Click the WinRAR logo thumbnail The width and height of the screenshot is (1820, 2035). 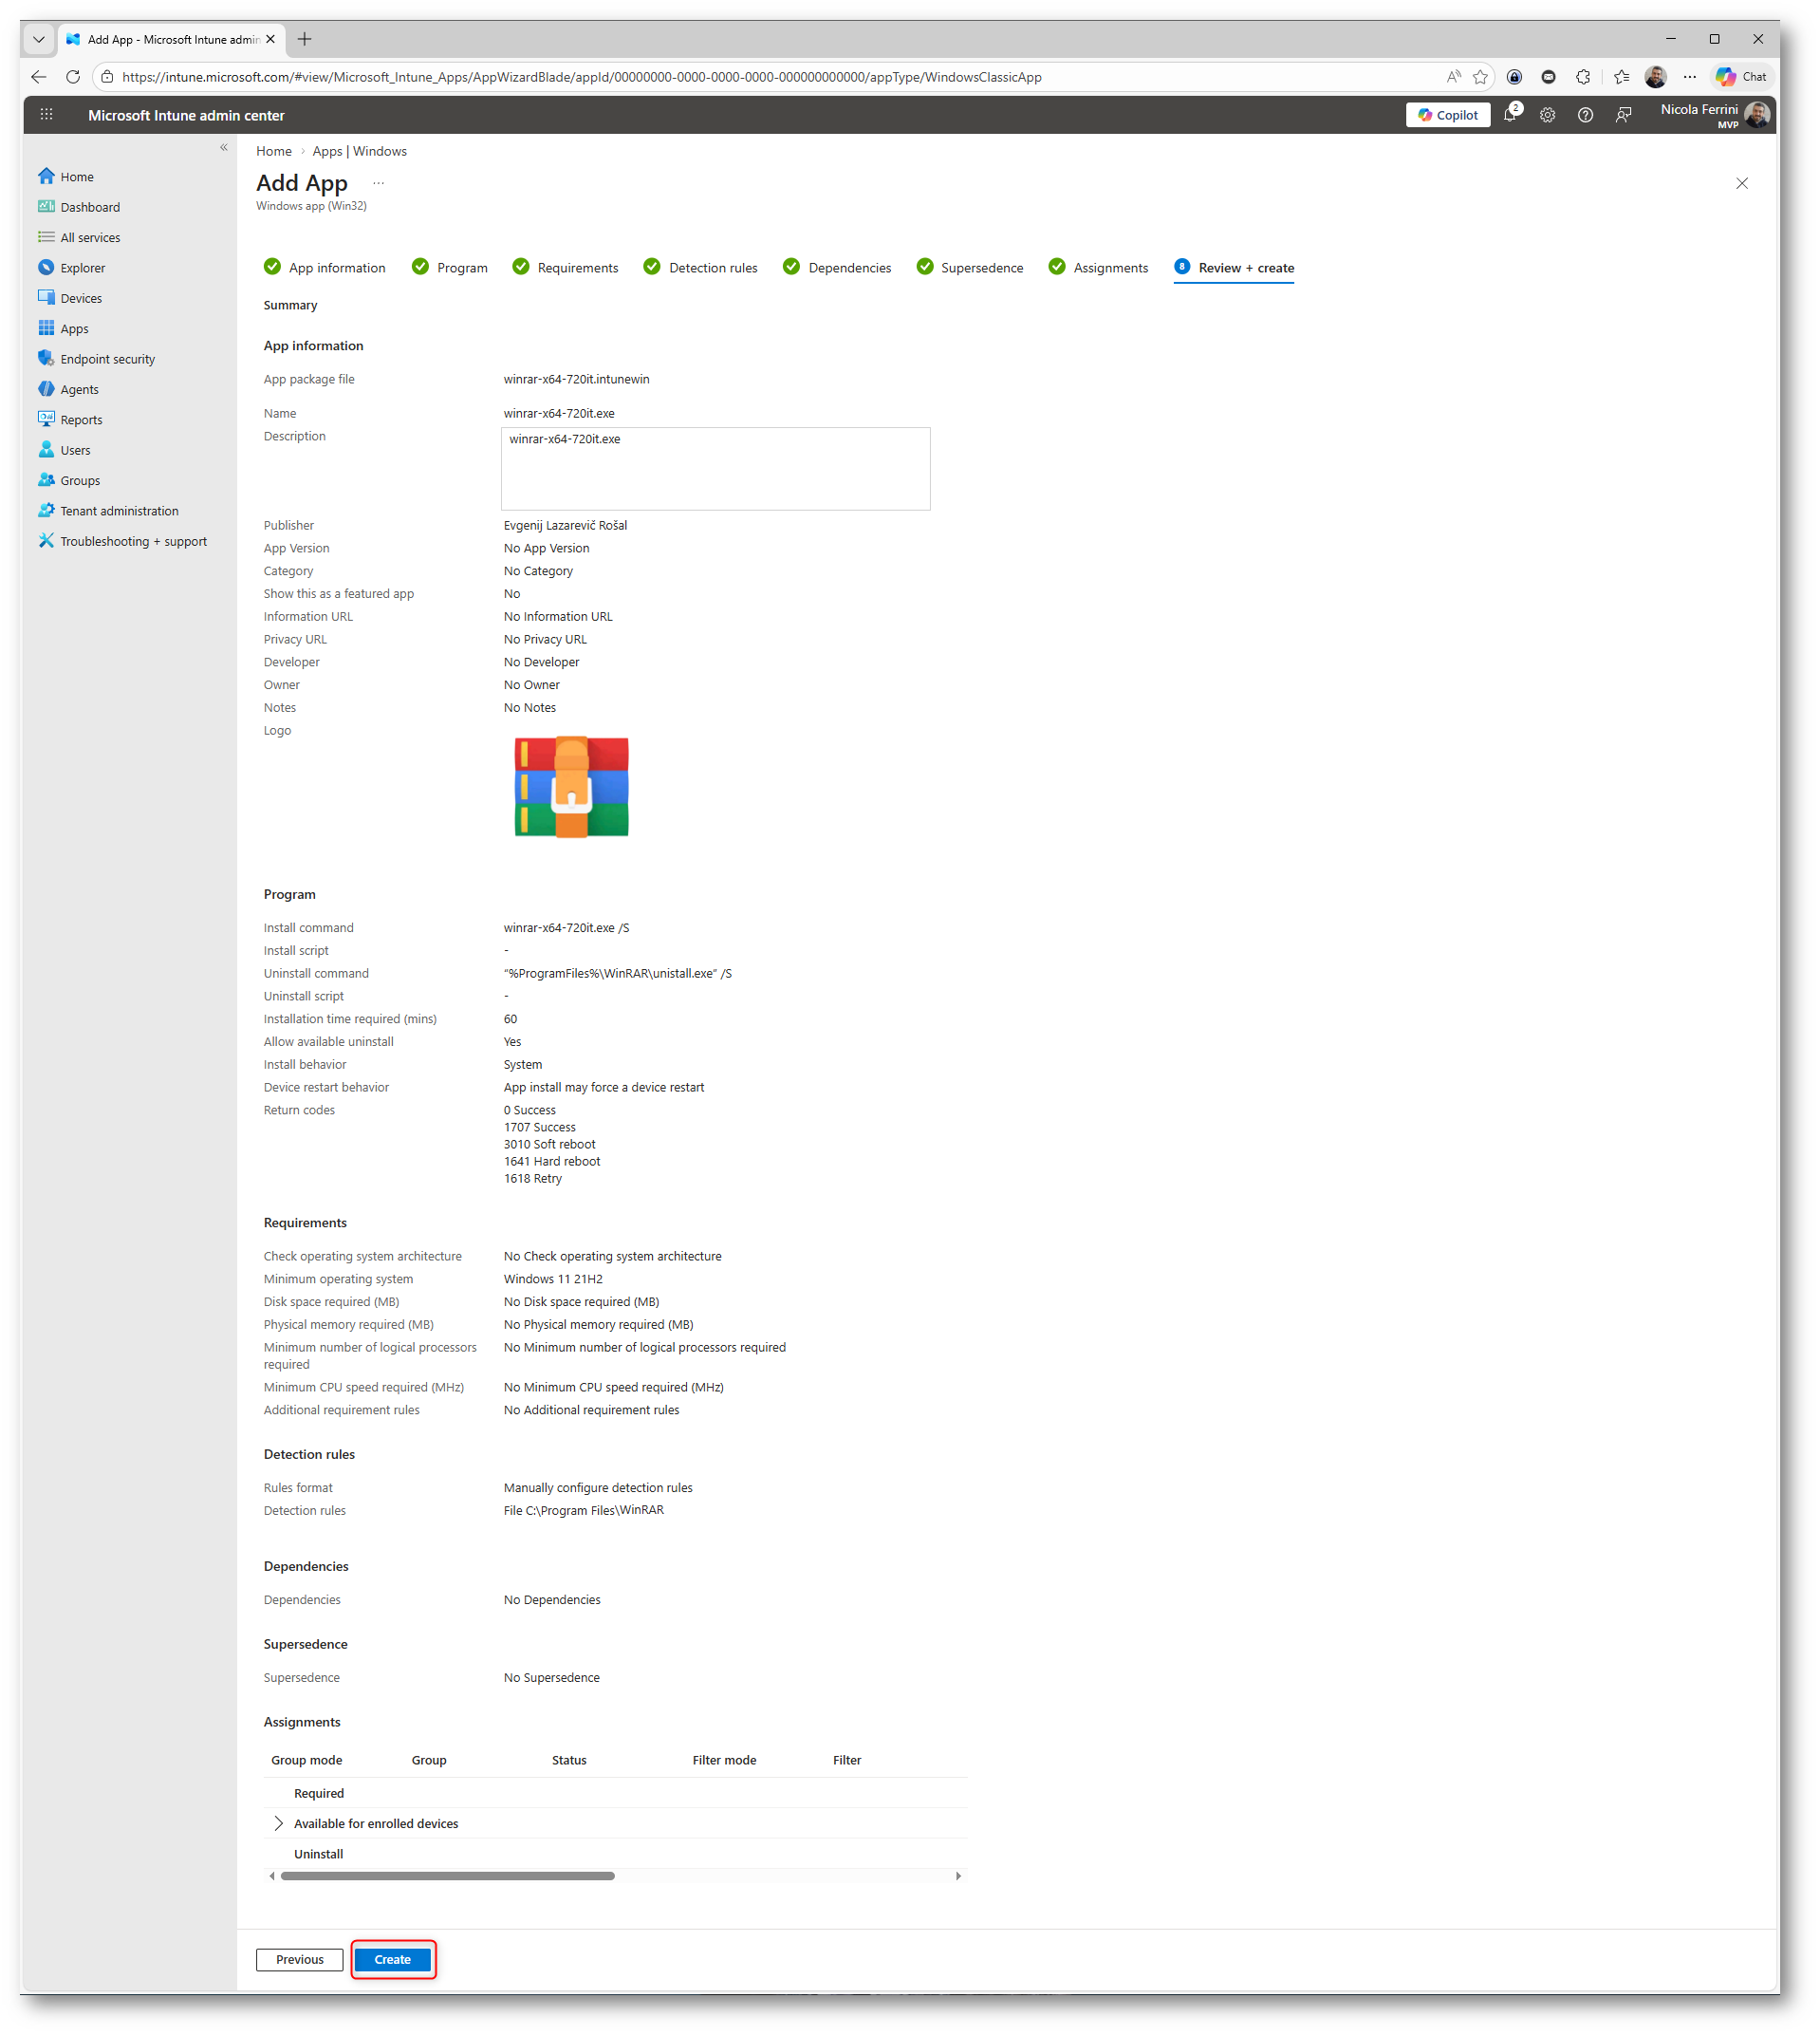click(572, 787)
